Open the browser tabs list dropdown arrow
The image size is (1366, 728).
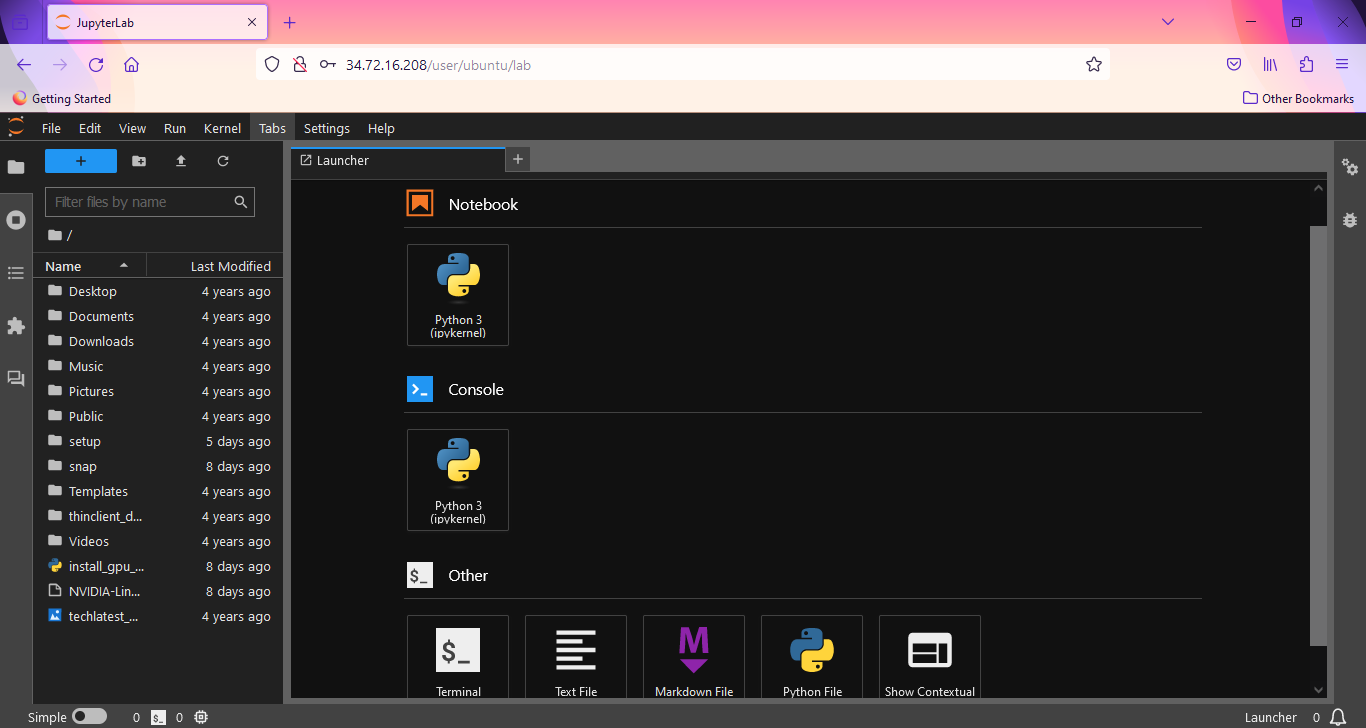pyautogui.click(x=1167, y=22)
